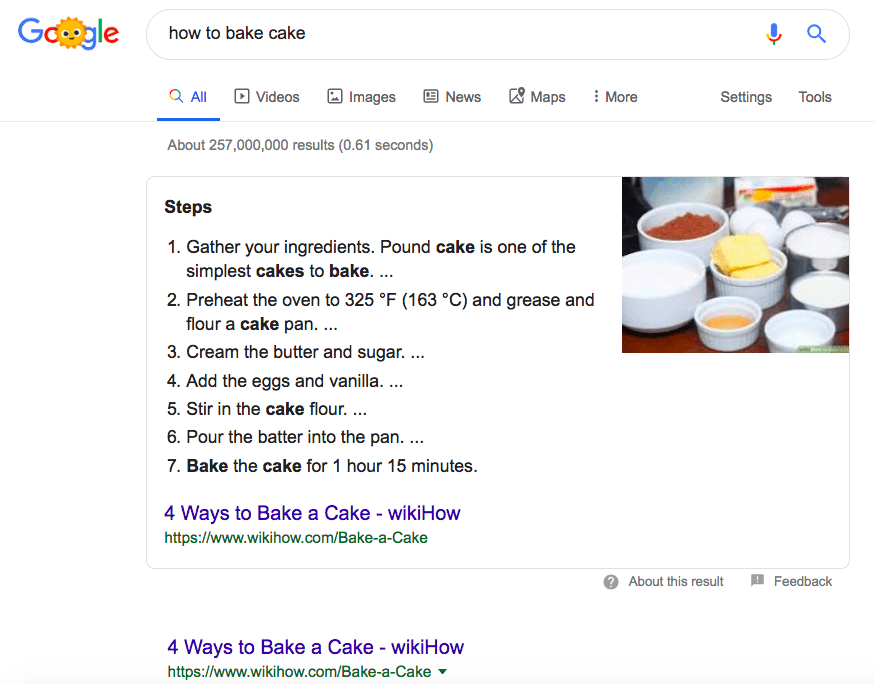Open wikihow URL in featured snippet
Image resolution: width=874 pixels, height=684 pixels.
[x=296, y=538]
